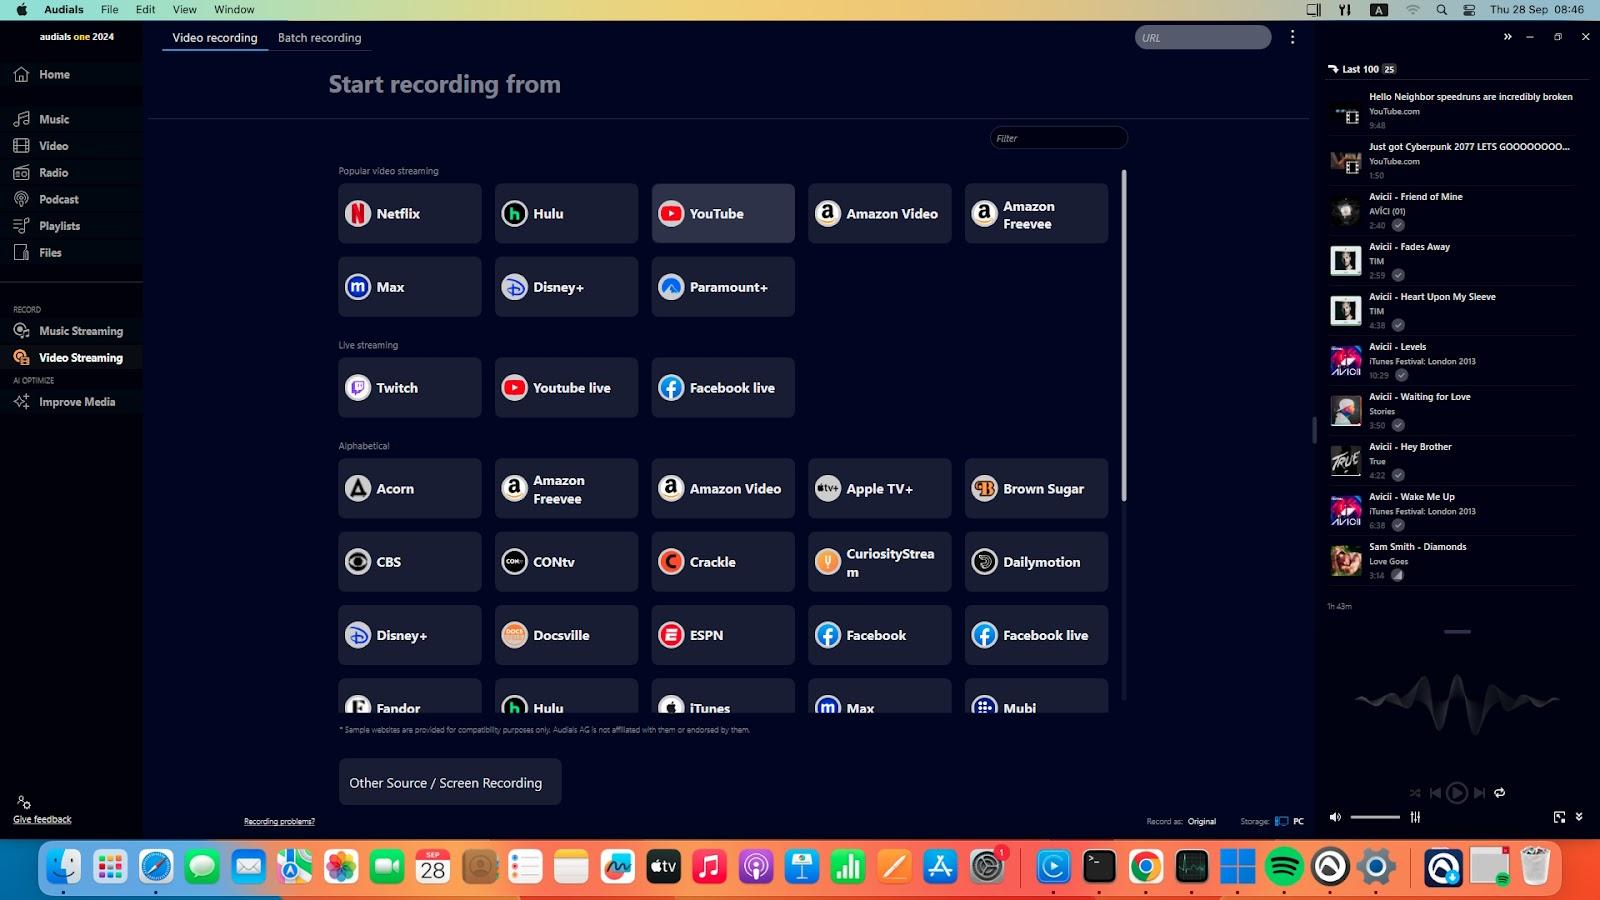Image resolution: width=1600 pixels, height=900 pixels.
Task: Open Spotify from the Dock
Action: tap(1284, 867)
